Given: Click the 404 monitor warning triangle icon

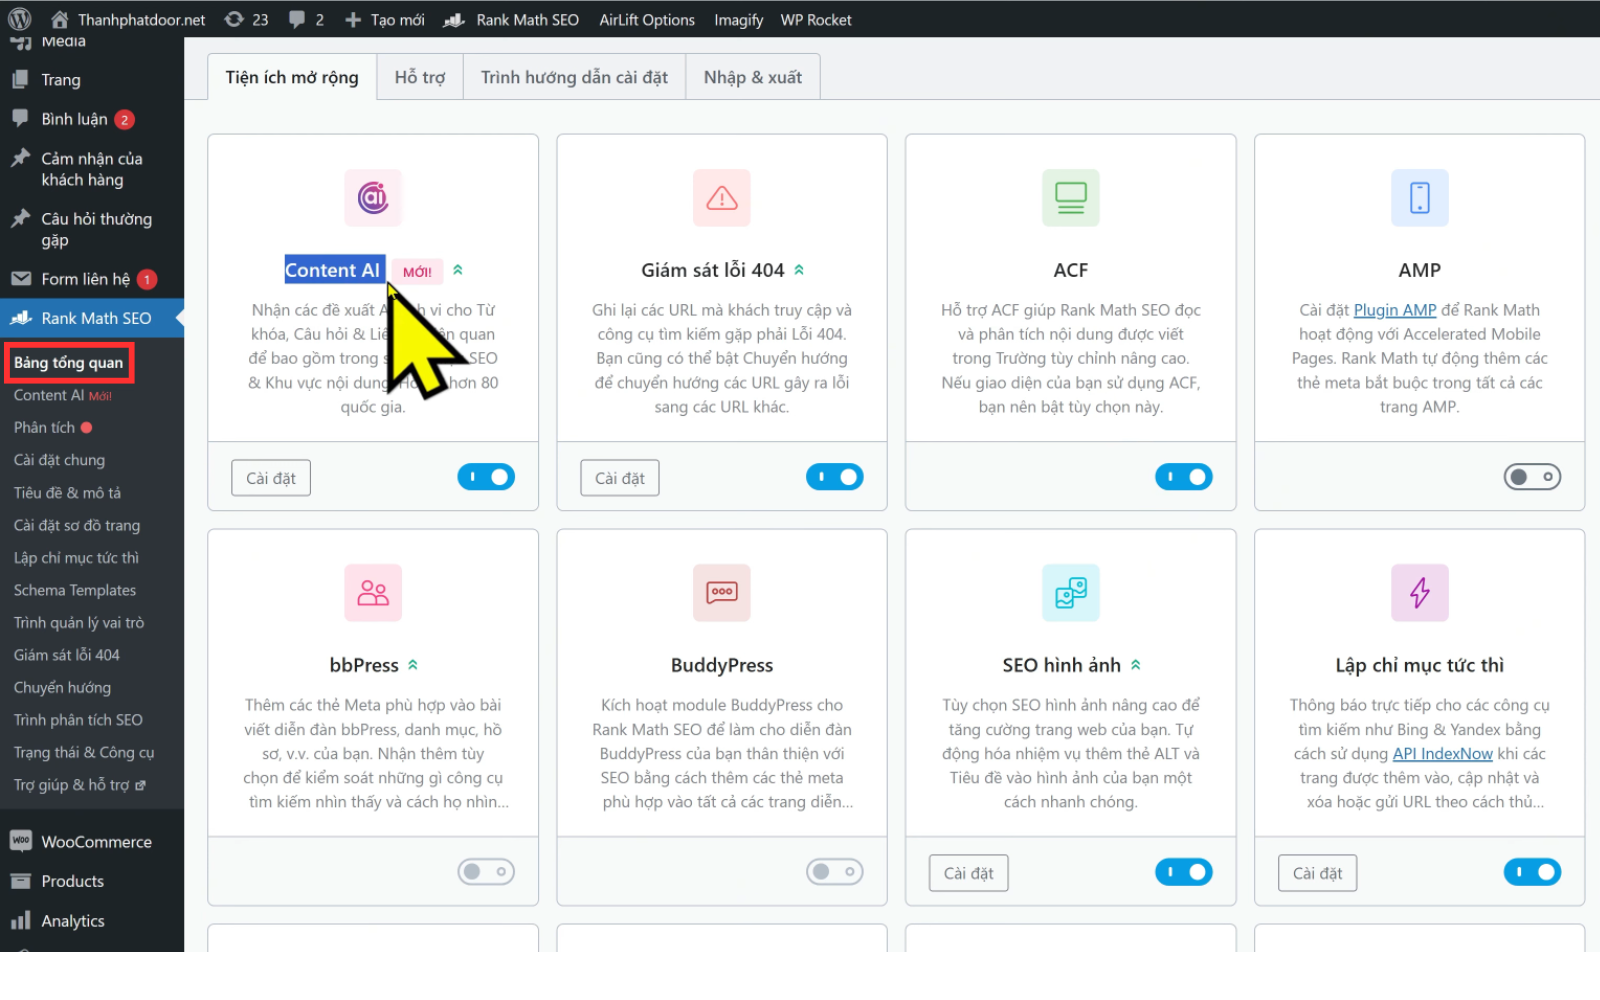Looking at the screenshot, I should click(x=722, y=198).
